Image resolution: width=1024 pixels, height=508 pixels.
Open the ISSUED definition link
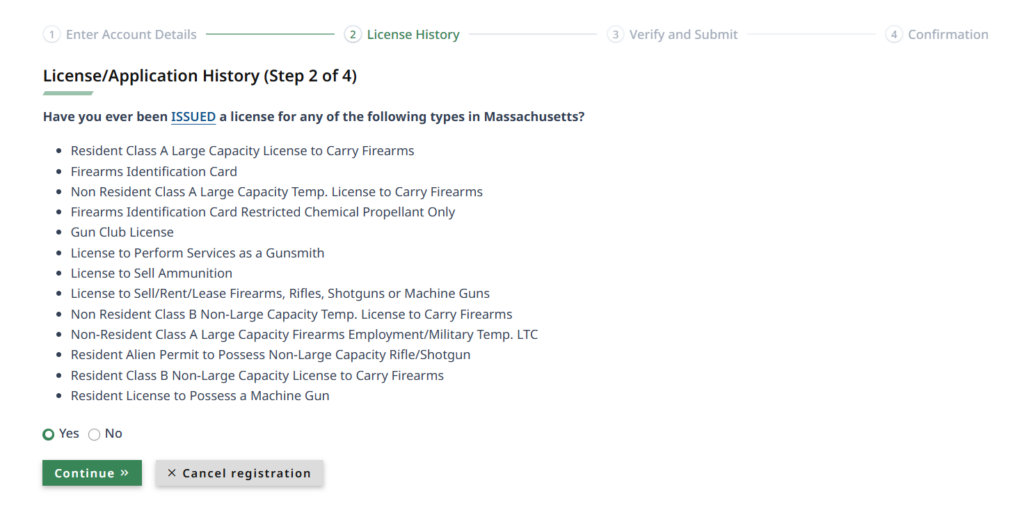(x=193, y=117)
